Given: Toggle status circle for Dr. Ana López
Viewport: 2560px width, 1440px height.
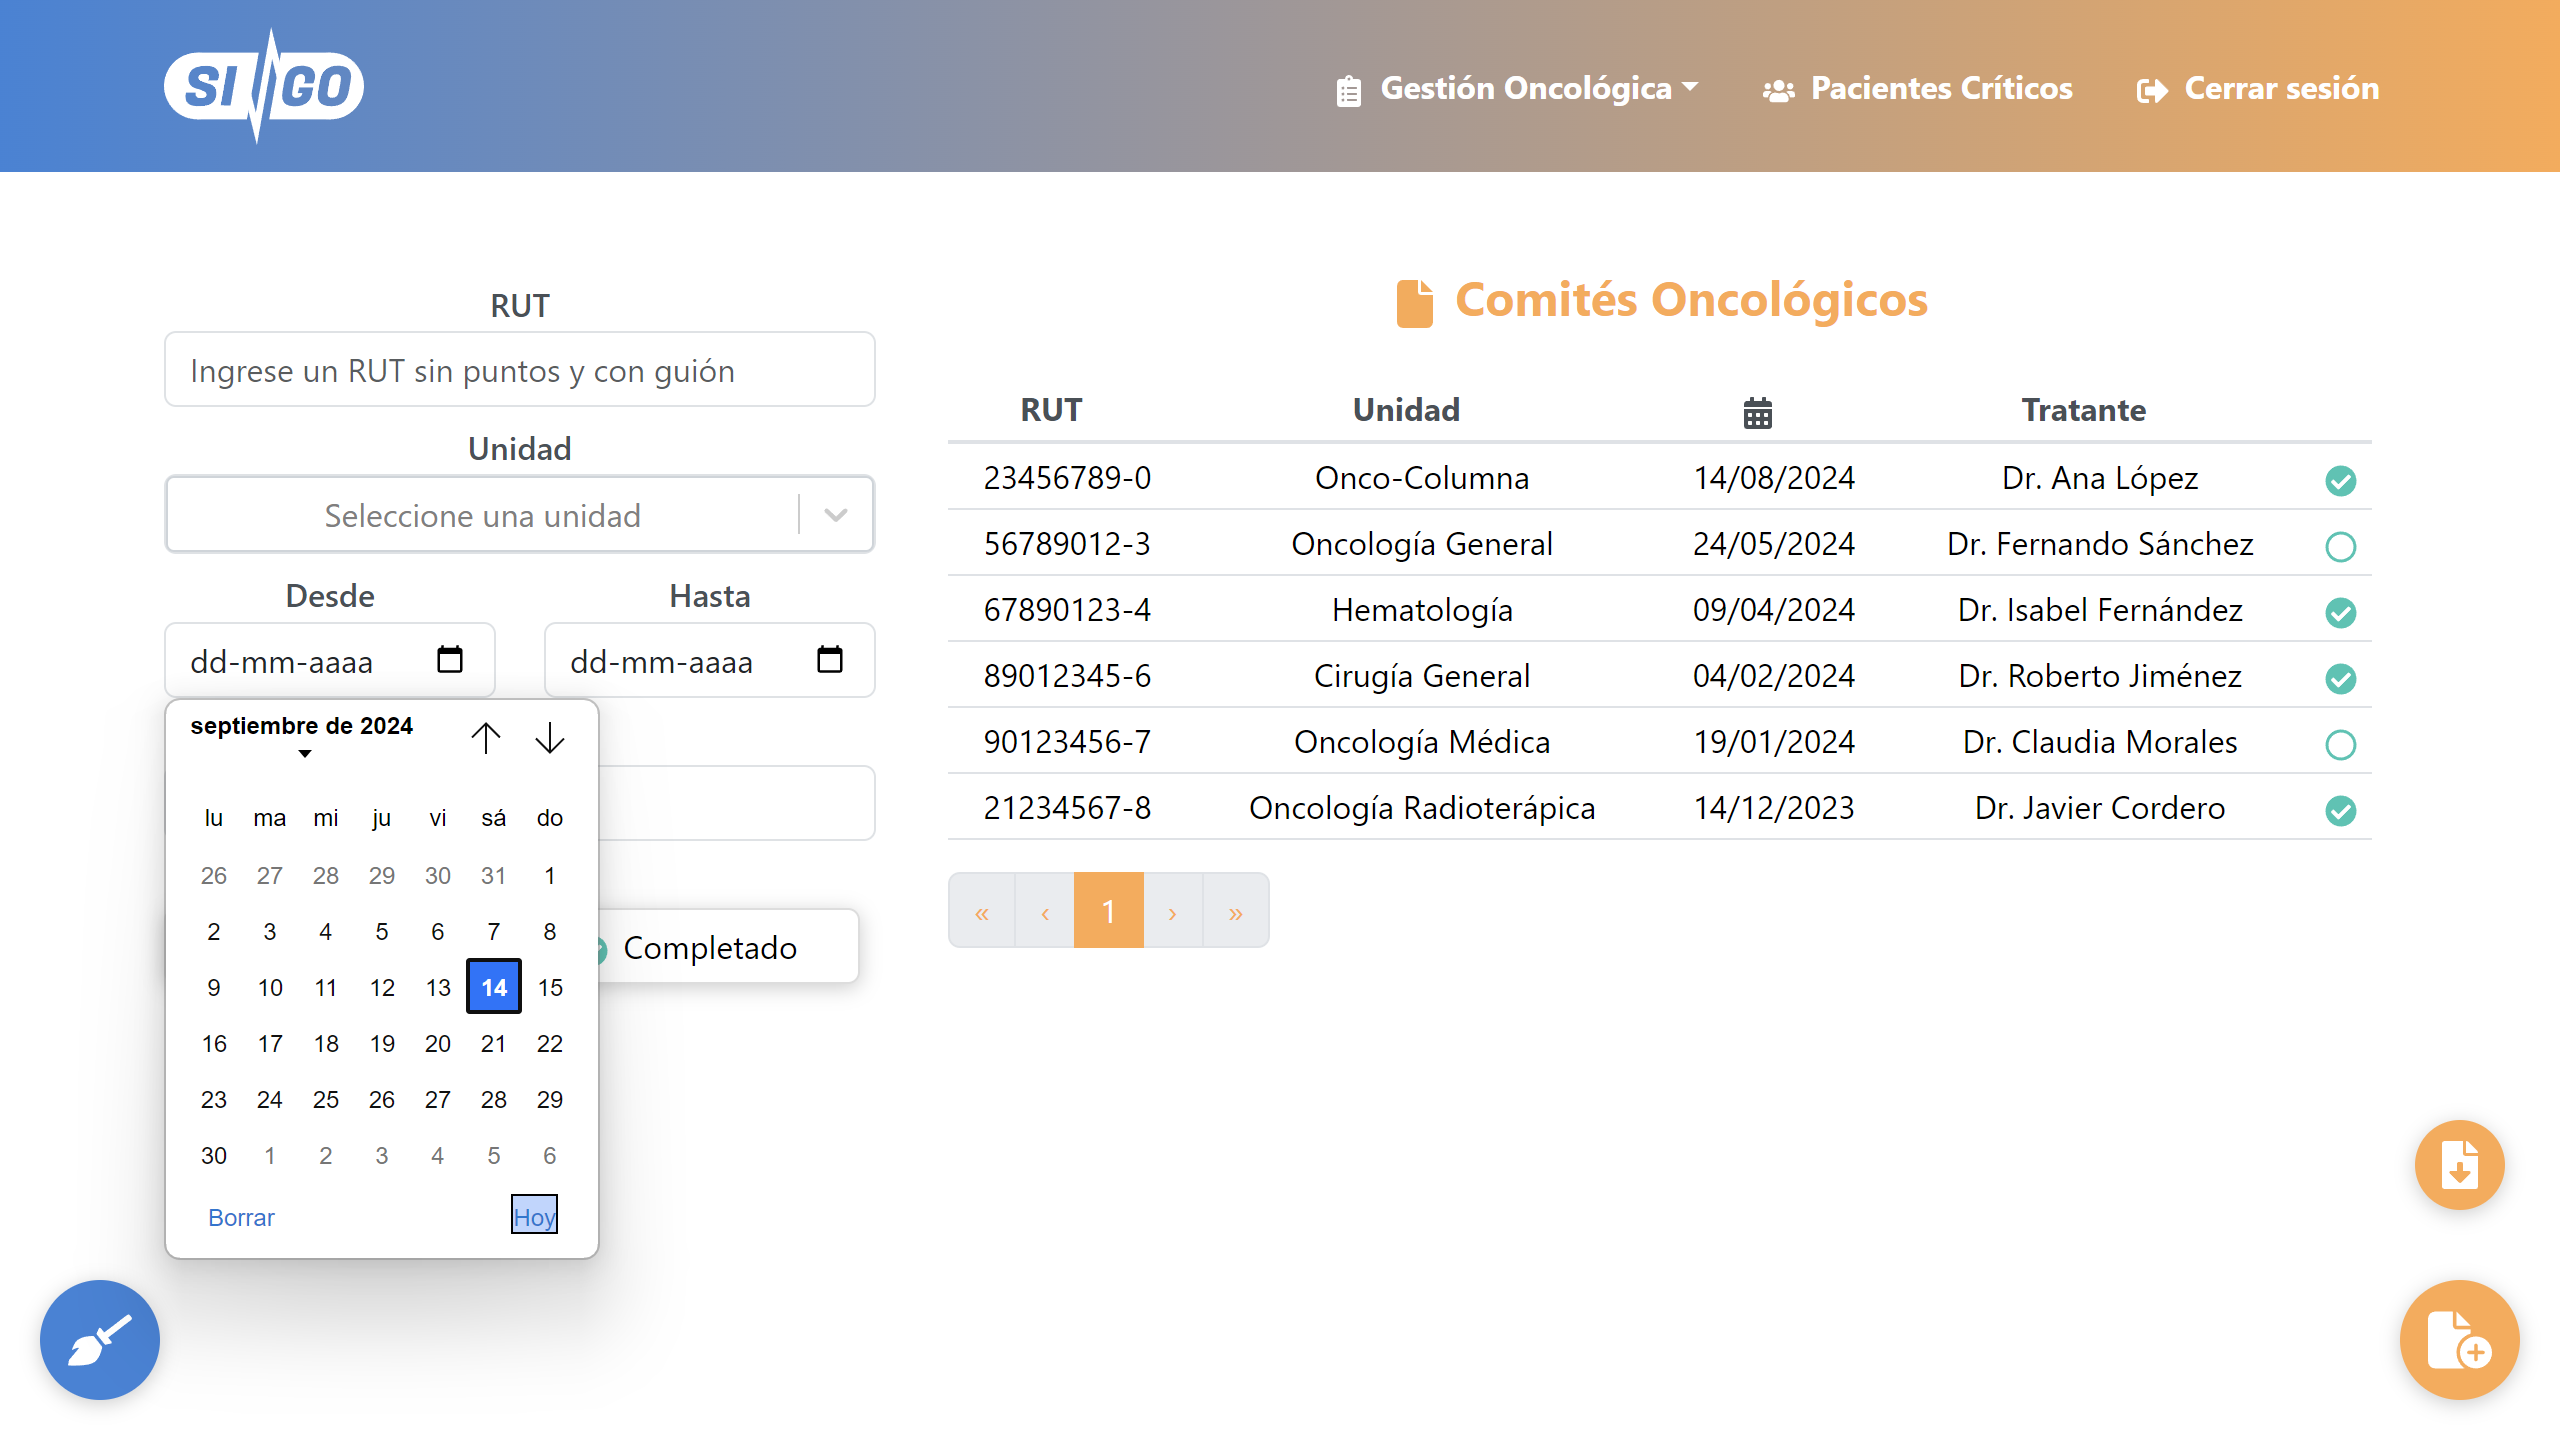Looking at the screenshot, I should point(2340,480).
